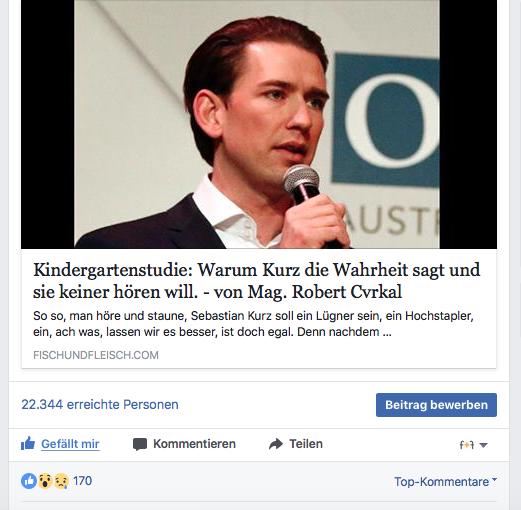The width and height of the screenshot is (521, 510).
Task: Click the article description snippet text
Action: click(253, 324)
